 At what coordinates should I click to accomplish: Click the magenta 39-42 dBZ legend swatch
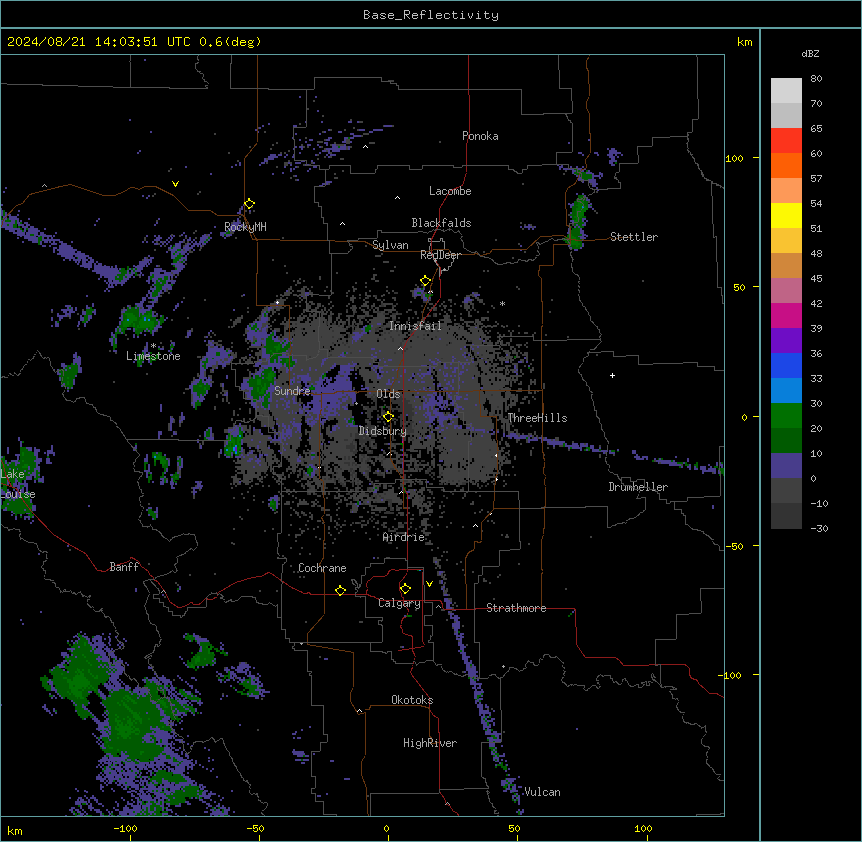pos(786,315)
